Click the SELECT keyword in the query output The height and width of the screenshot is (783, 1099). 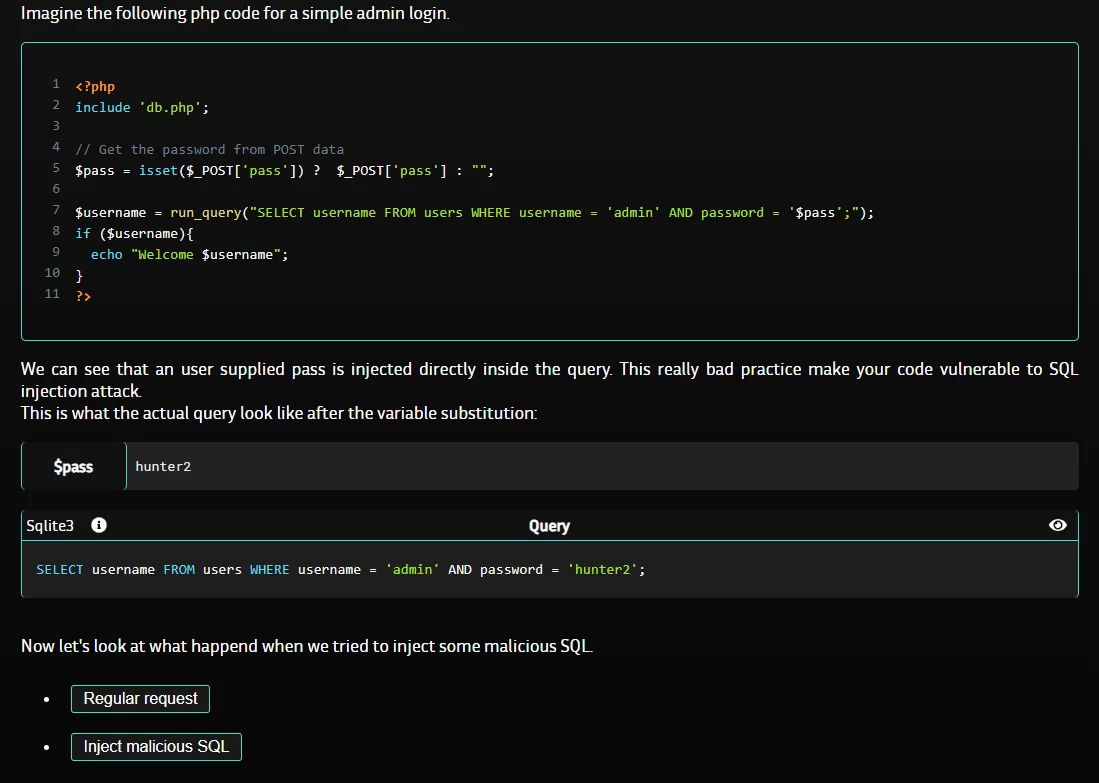pyautogui.click(x=60, y=569)
